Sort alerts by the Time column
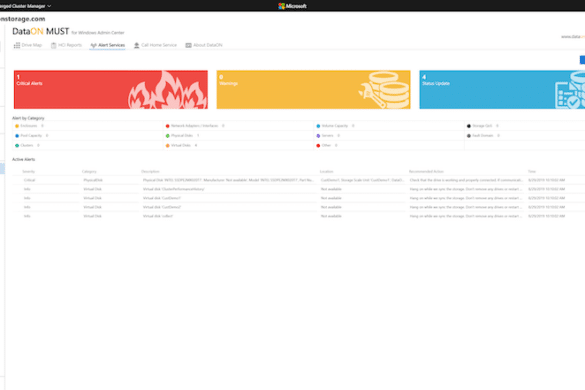The height and width of the screenshot is (390, 585). point(532,172)
